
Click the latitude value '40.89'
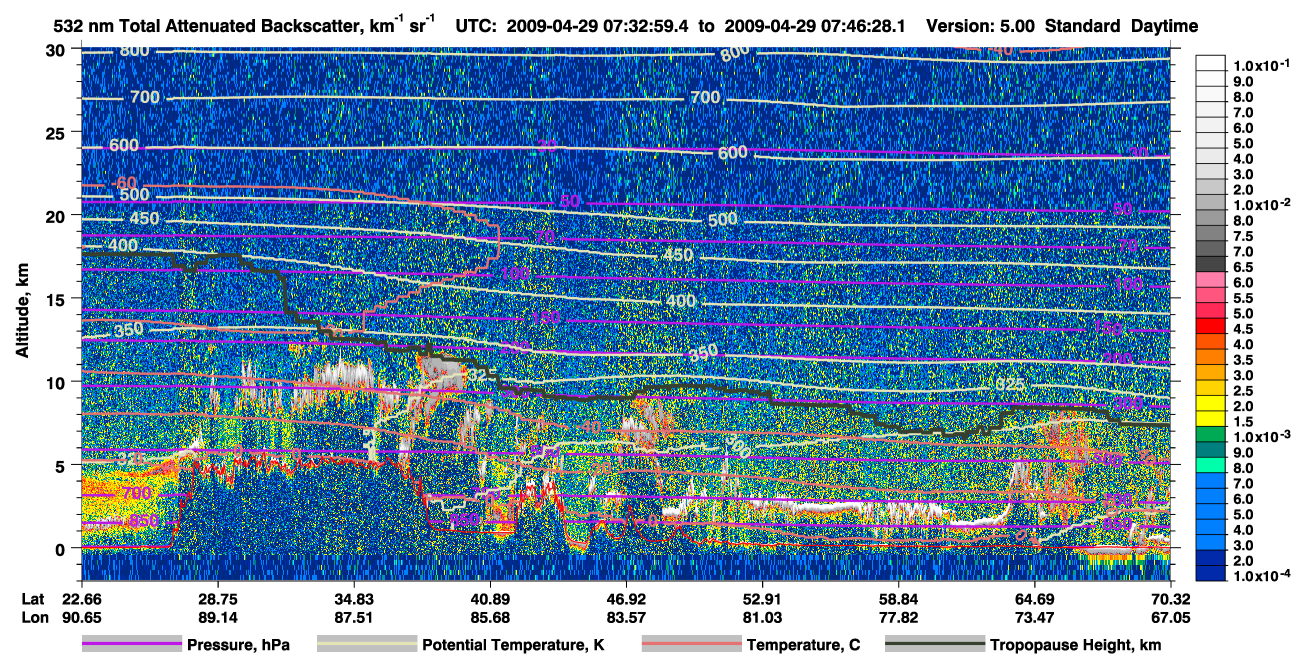coord(490,599)
